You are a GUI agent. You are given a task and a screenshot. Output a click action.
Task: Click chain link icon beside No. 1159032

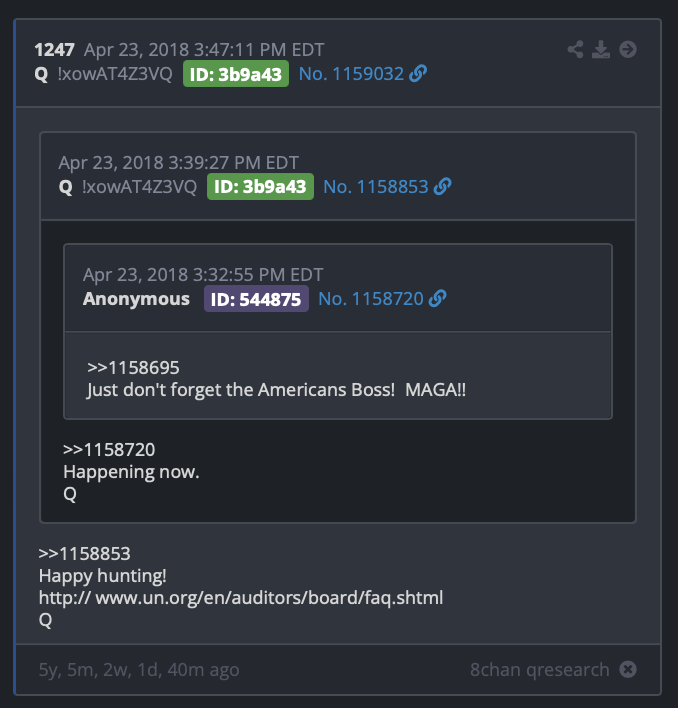click(x=418, y=73)
